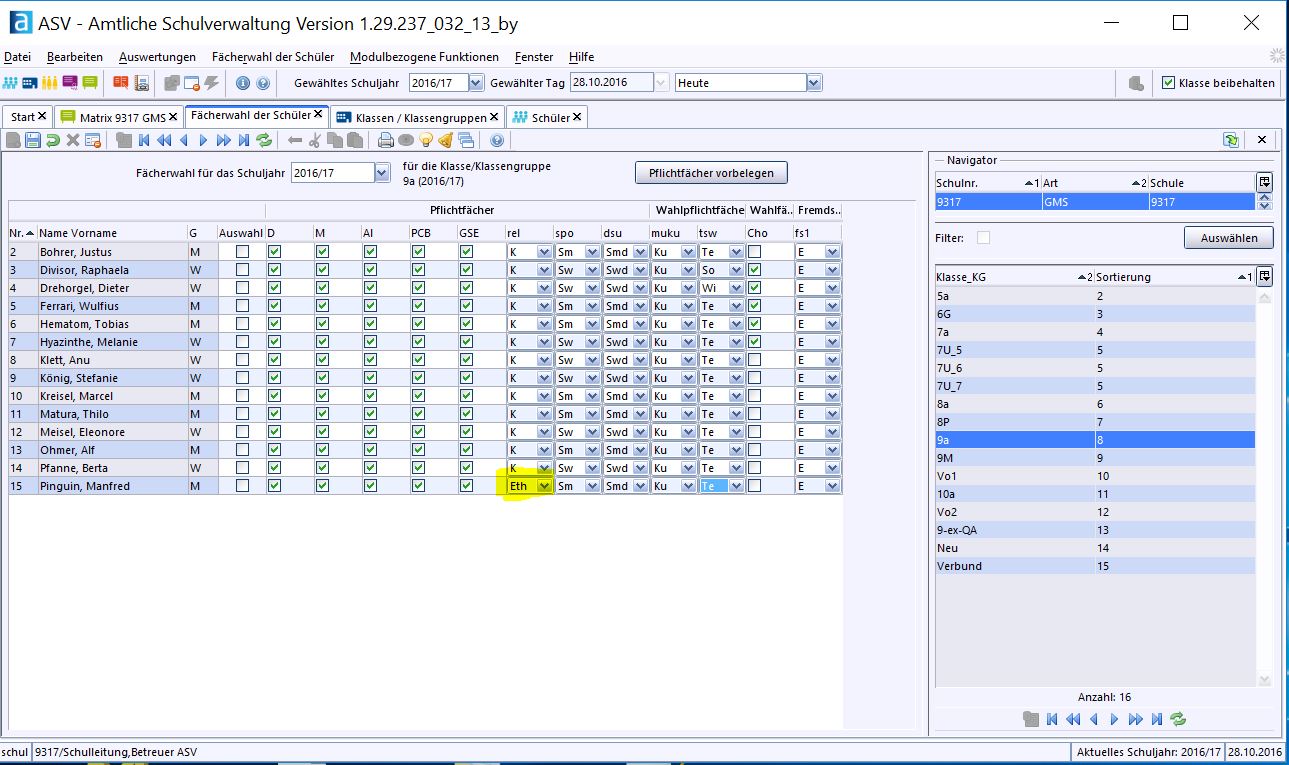Open column settings icon of the Schulnr. table
1289x765 pixels.
pos(1265,182)
